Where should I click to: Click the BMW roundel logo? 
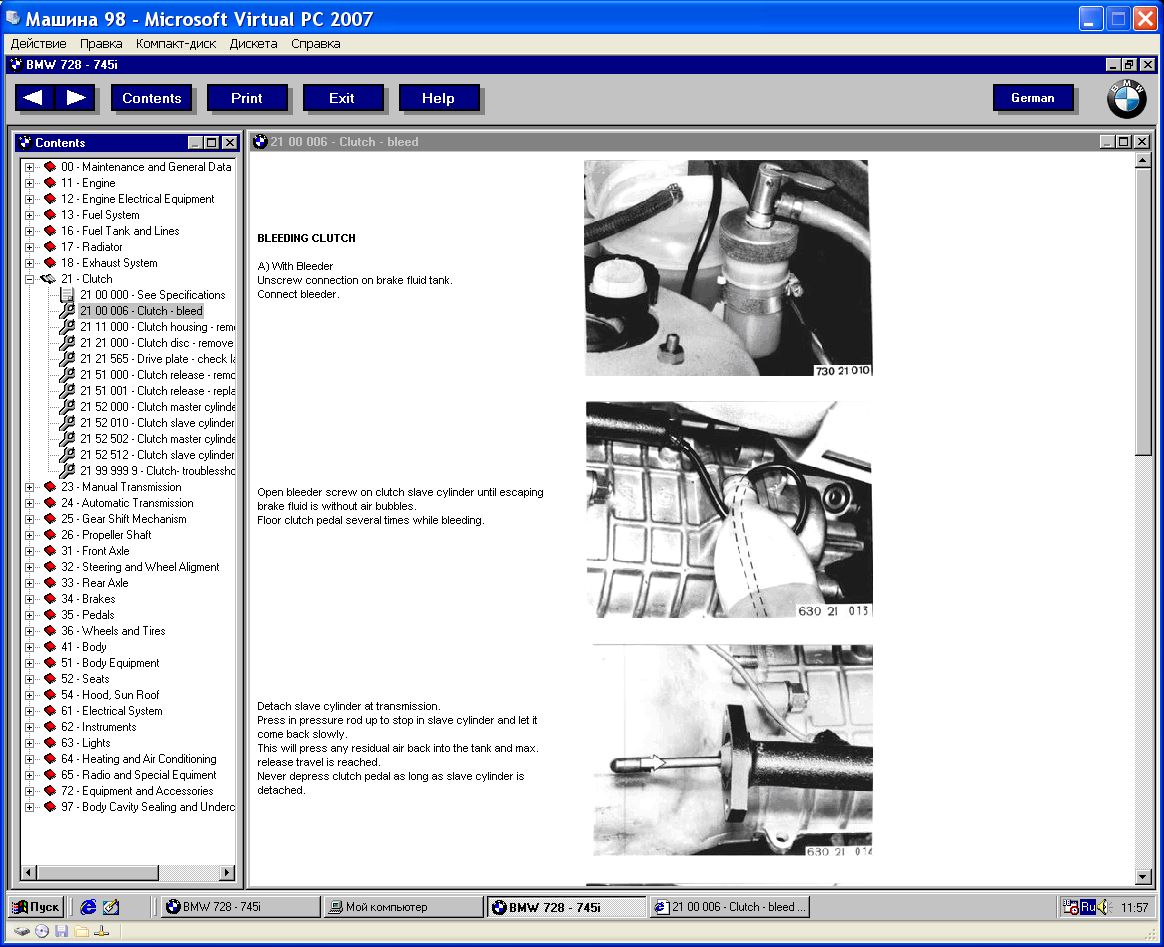(x=1126, y=99)
